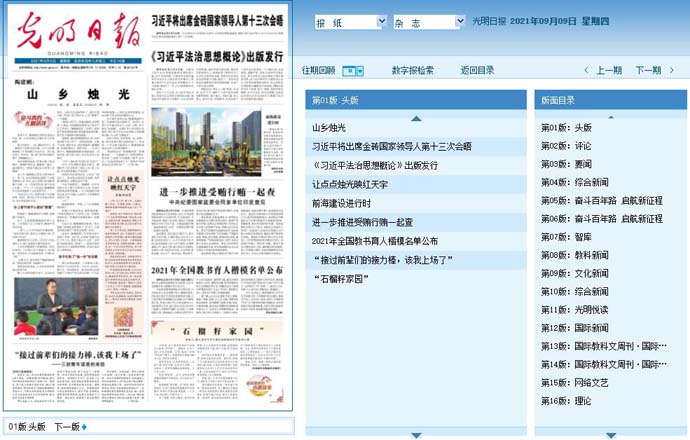Click 返回目录 to return to the index
The width and height of the screenshot is (690, 440).
[477, 71]
